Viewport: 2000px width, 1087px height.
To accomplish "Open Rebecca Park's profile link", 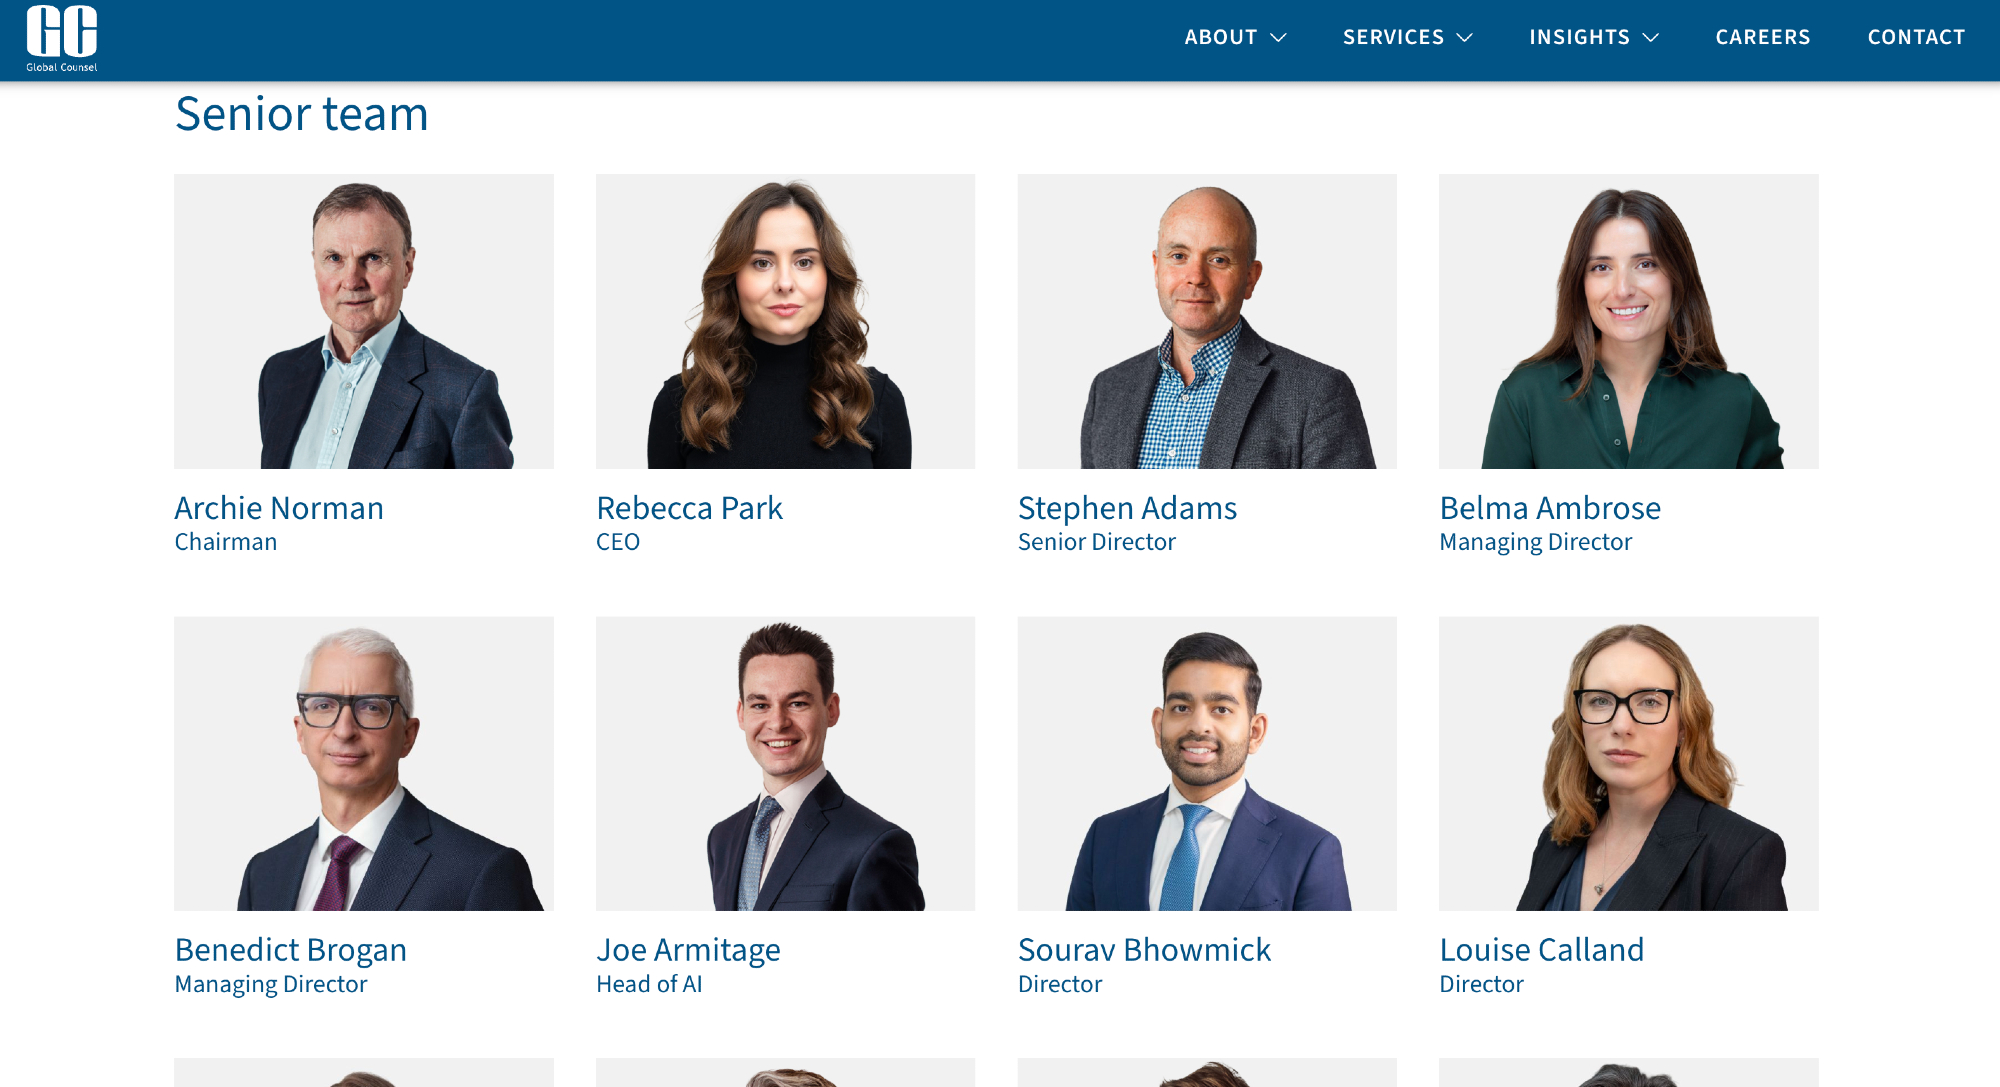I will point(689,508).
